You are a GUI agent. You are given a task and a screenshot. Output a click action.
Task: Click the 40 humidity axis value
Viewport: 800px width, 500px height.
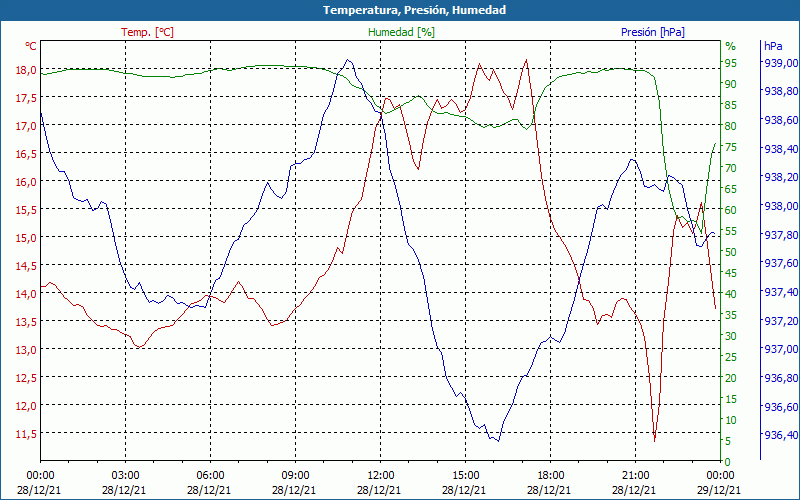pyautogui.click(x=731, y=294)
